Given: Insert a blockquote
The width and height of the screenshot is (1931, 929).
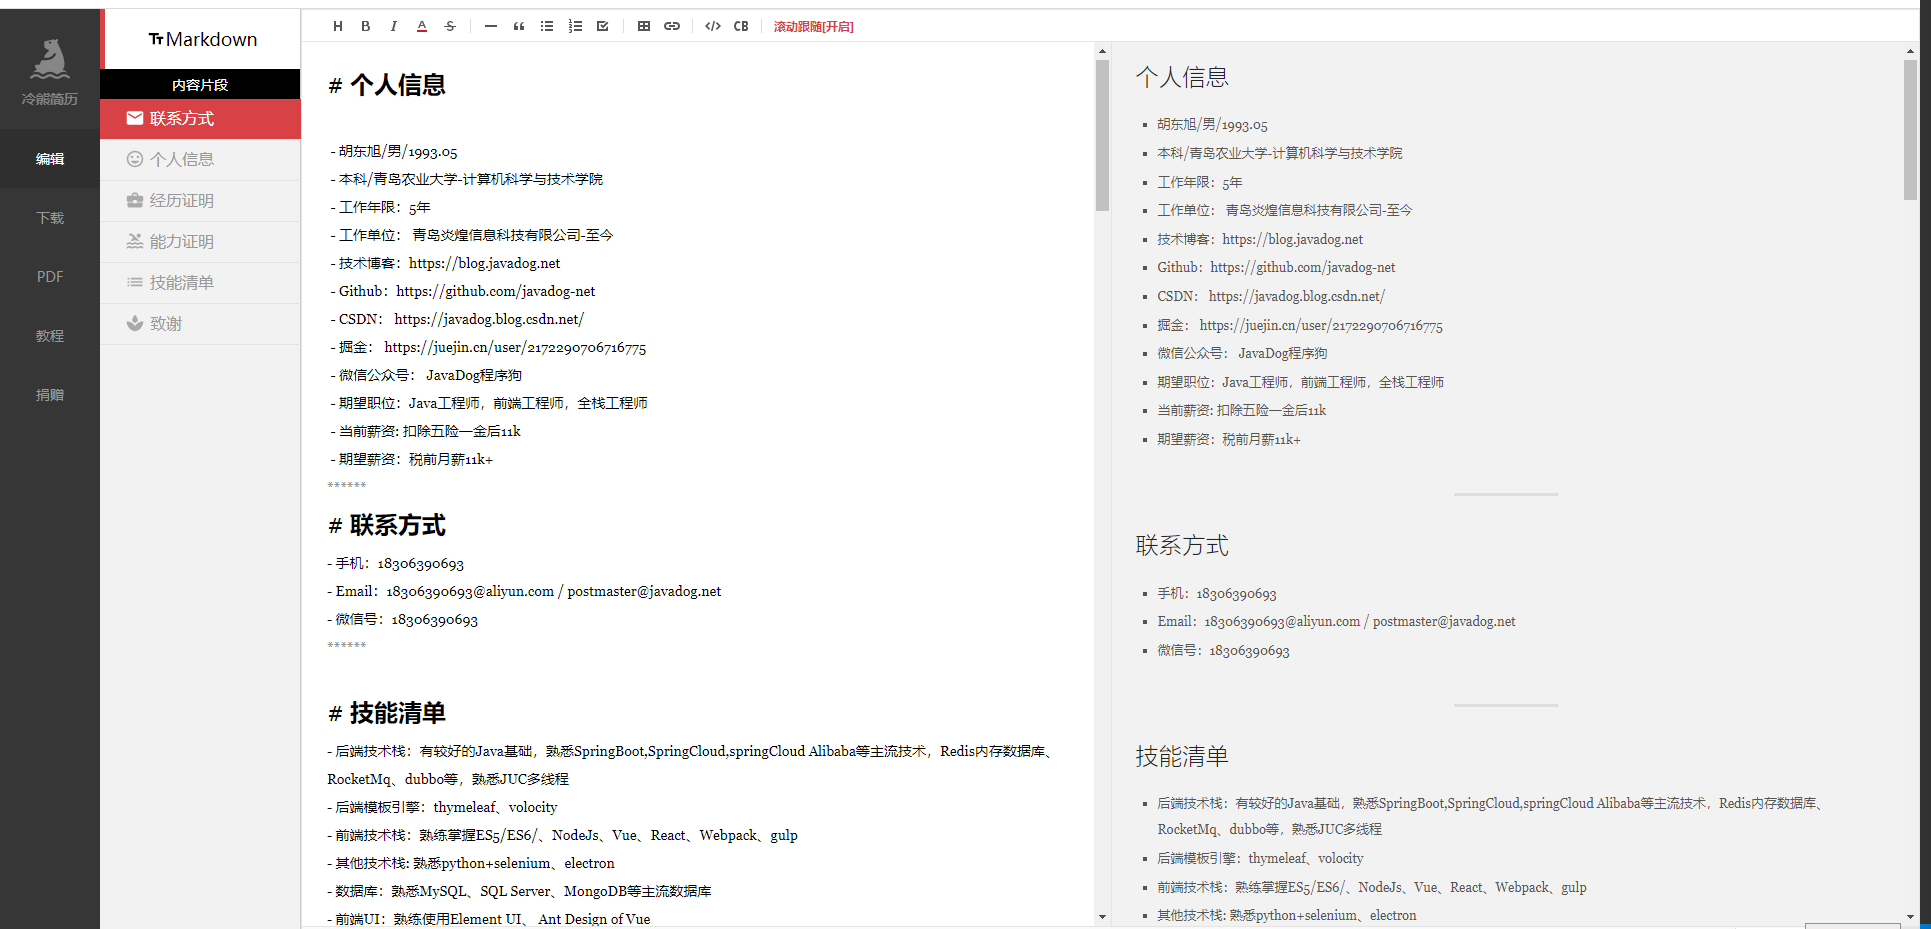Looking at the screenshot, I should point(518,26).
